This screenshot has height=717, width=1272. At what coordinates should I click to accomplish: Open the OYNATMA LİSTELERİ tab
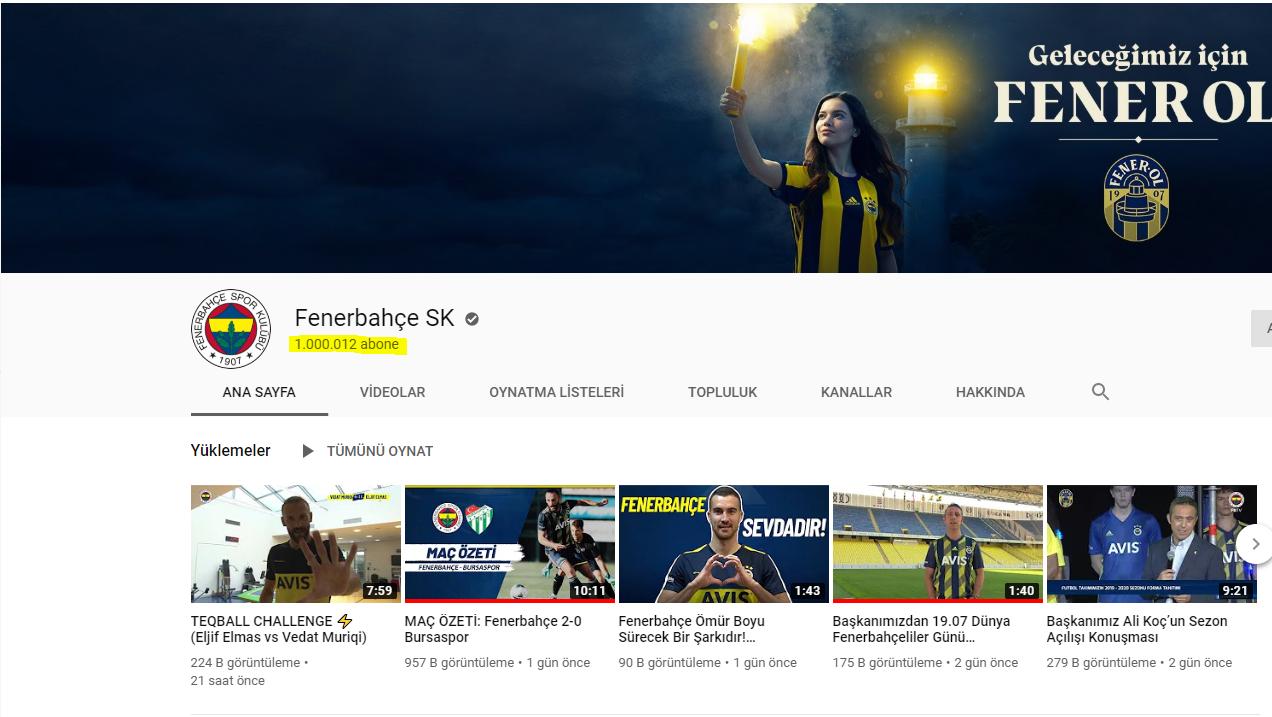pyautogui.click(x=556, y=392)
